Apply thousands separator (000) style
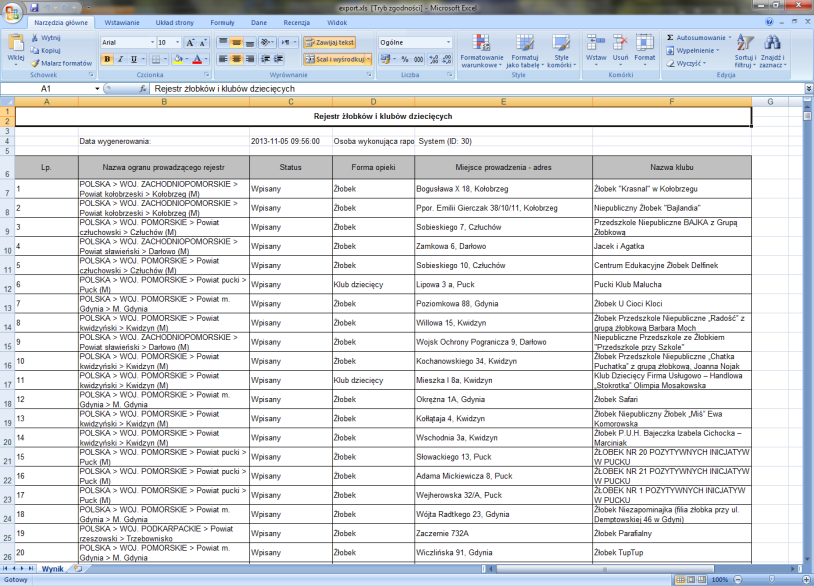Image resolution: width=814 pixels, height=586 pixels. [418, 59]
